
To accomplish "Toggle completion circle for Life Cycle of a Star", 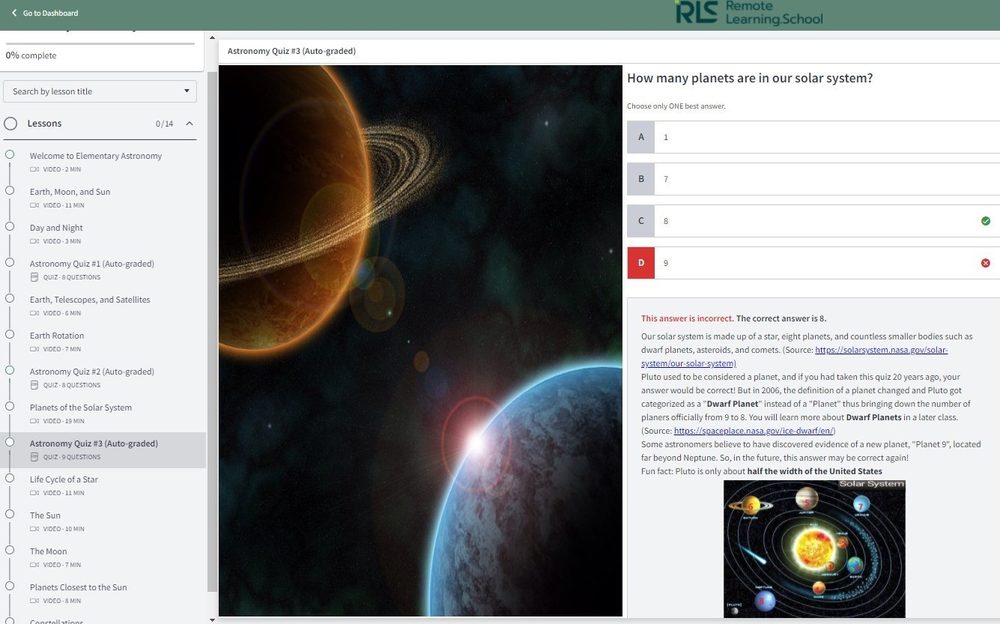I will coord(10,478).
